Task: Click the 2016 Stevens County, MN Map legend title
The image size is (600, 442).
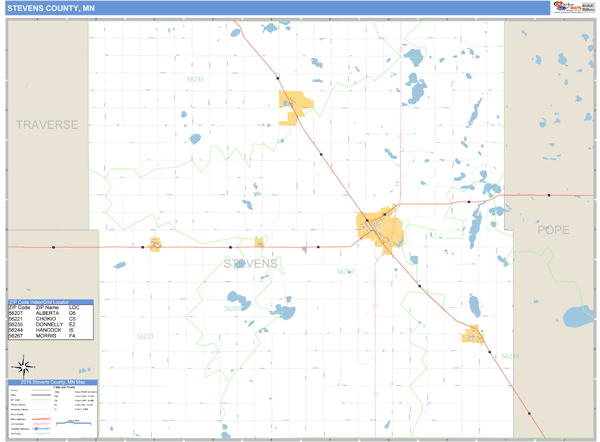Action: tap(48, 382)
